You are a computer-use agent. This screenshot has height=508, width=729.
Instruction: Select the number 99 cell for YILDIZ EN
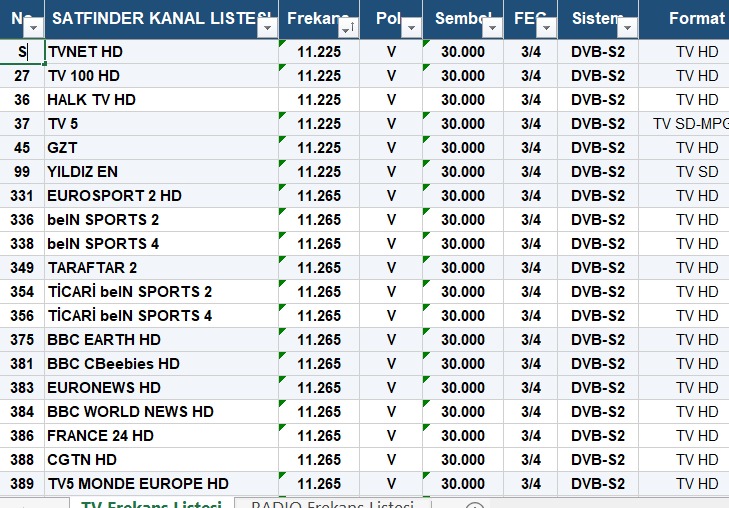[22, 172]
